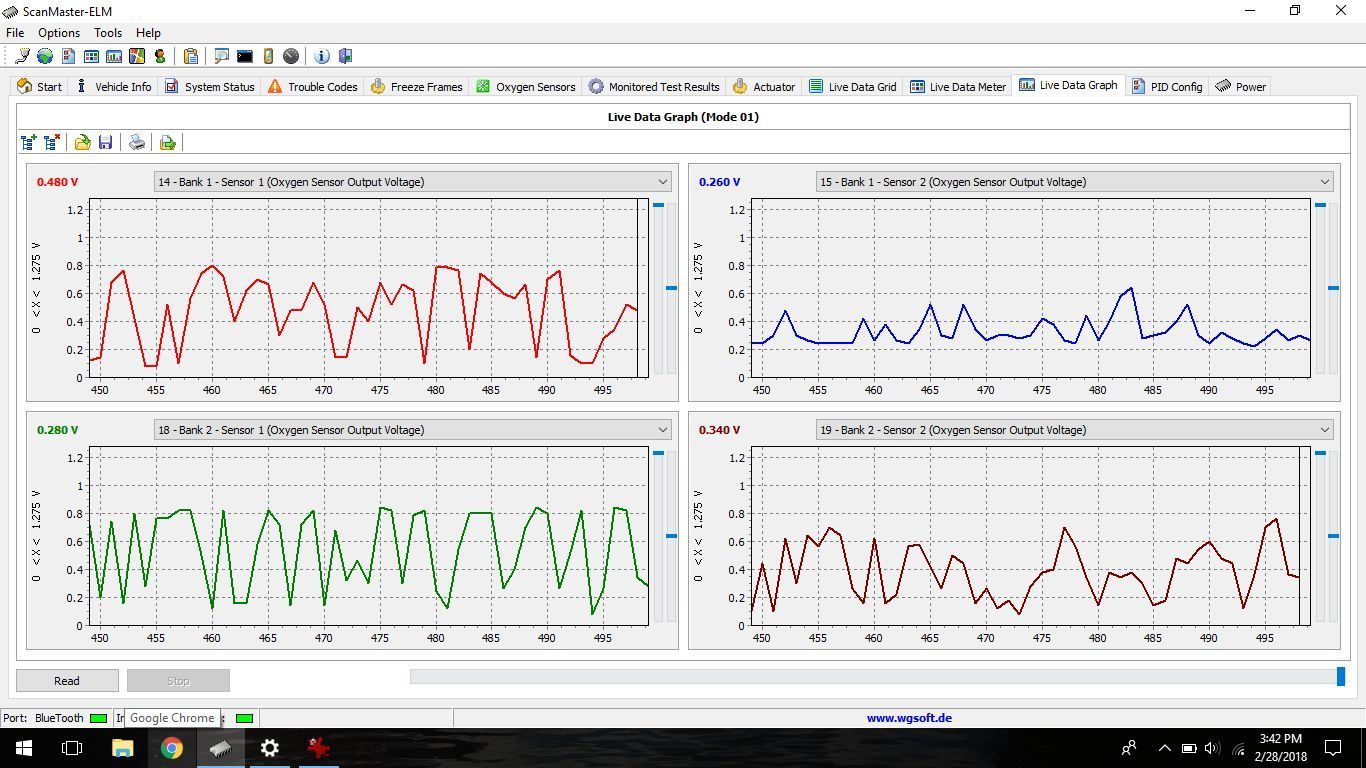Screen dimensions: 1366x768
Task: Print the live data graph
Action: tap(137, 143)
